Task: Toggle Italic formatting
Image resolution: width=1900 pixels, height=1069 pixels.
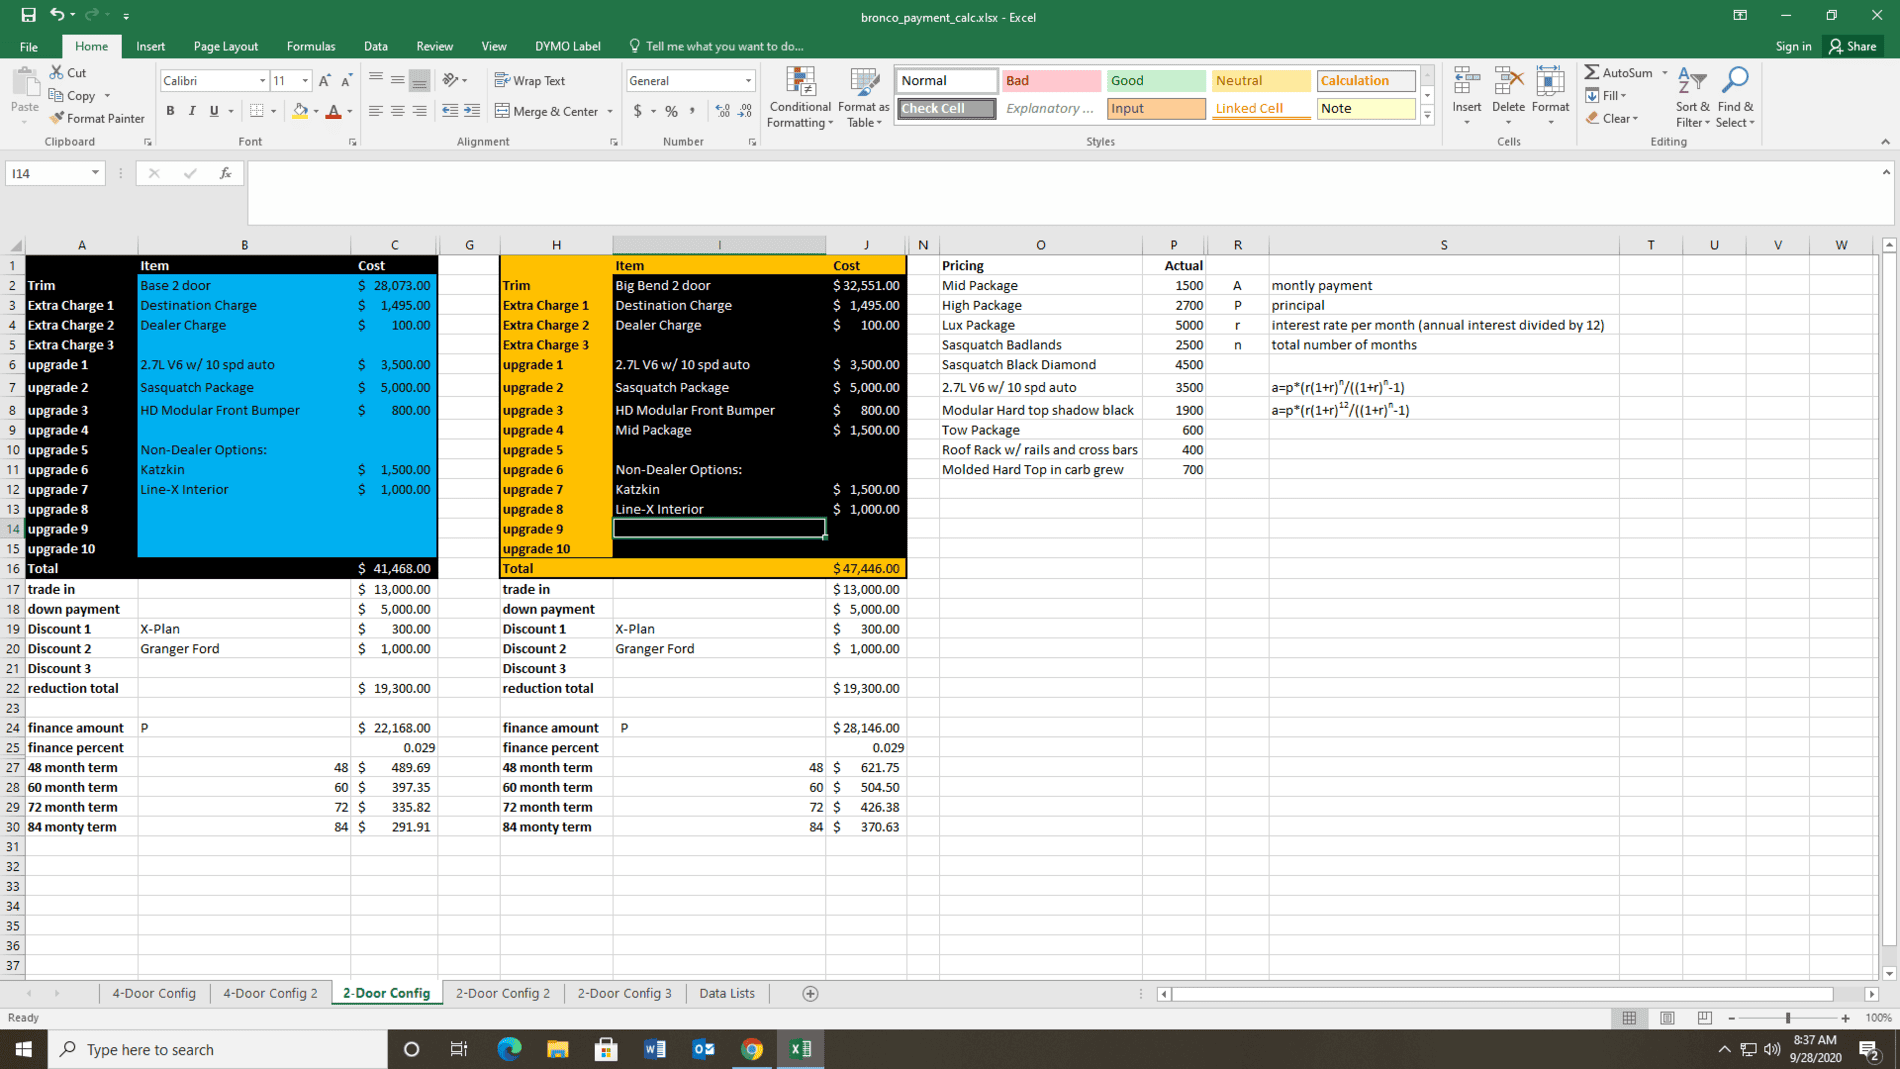Action: 192,111
